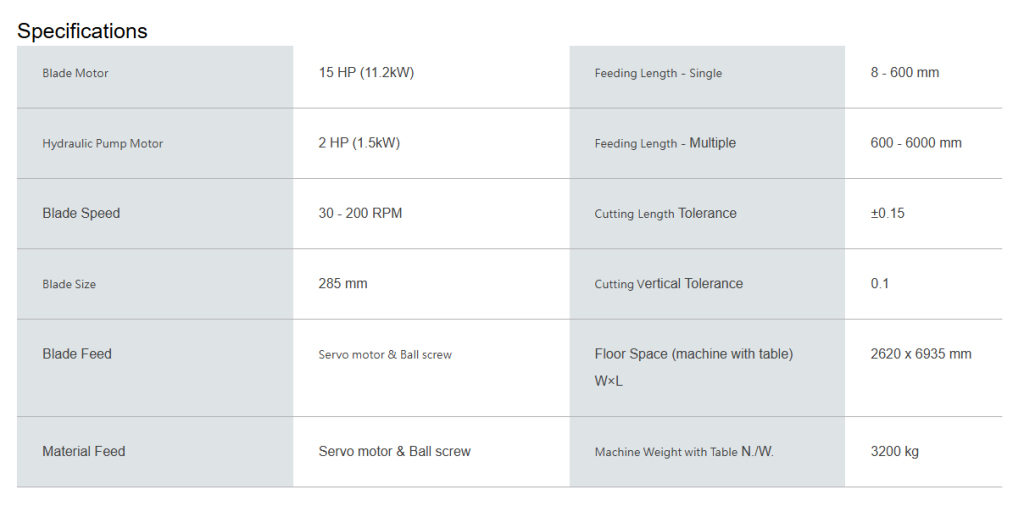
Task: Select Cutting Length Tolerance label
Action: click(665, 214)
